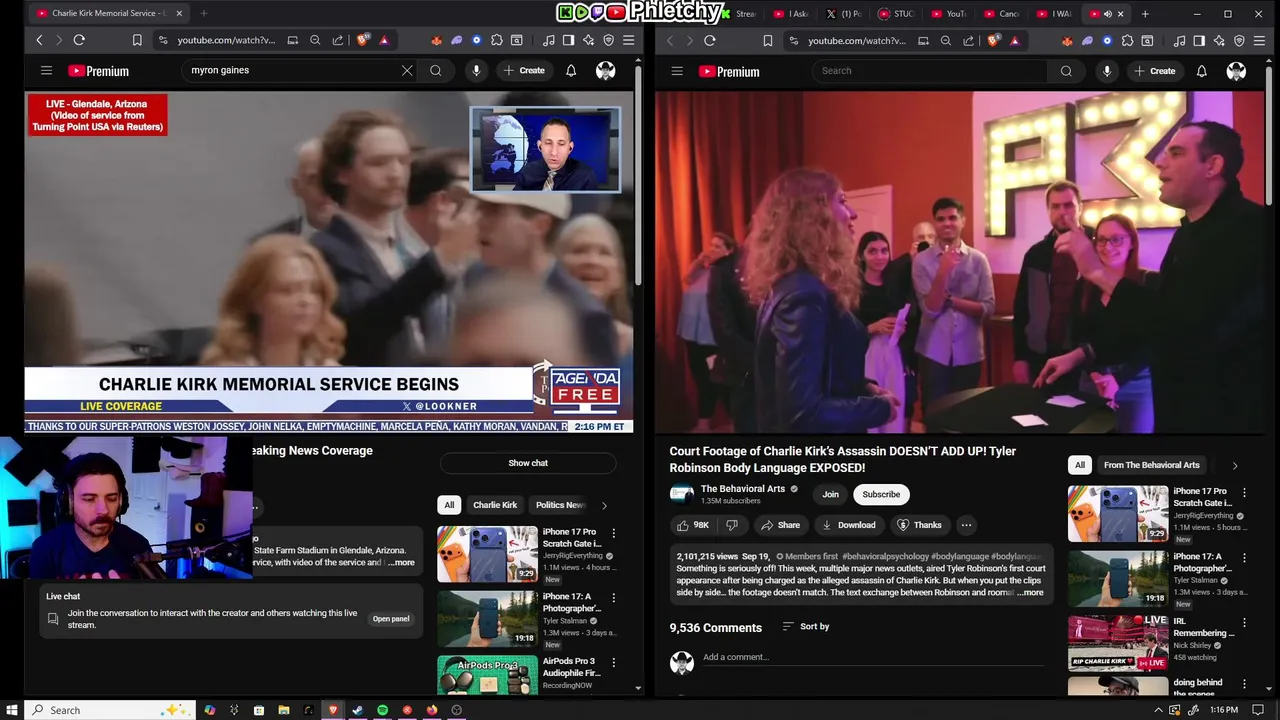The height and width of the screenshot is (720, 1280).
Task: Click Thanks button under right video
Action: pyautogui.click(x=919, y=525)
